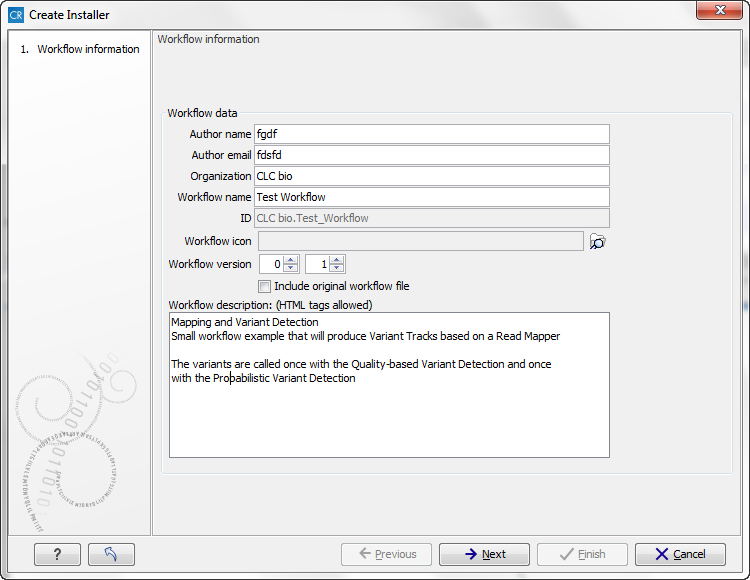Click the help question mark button
This screenshot has height=580, width=750.
(x=57, y=554)
